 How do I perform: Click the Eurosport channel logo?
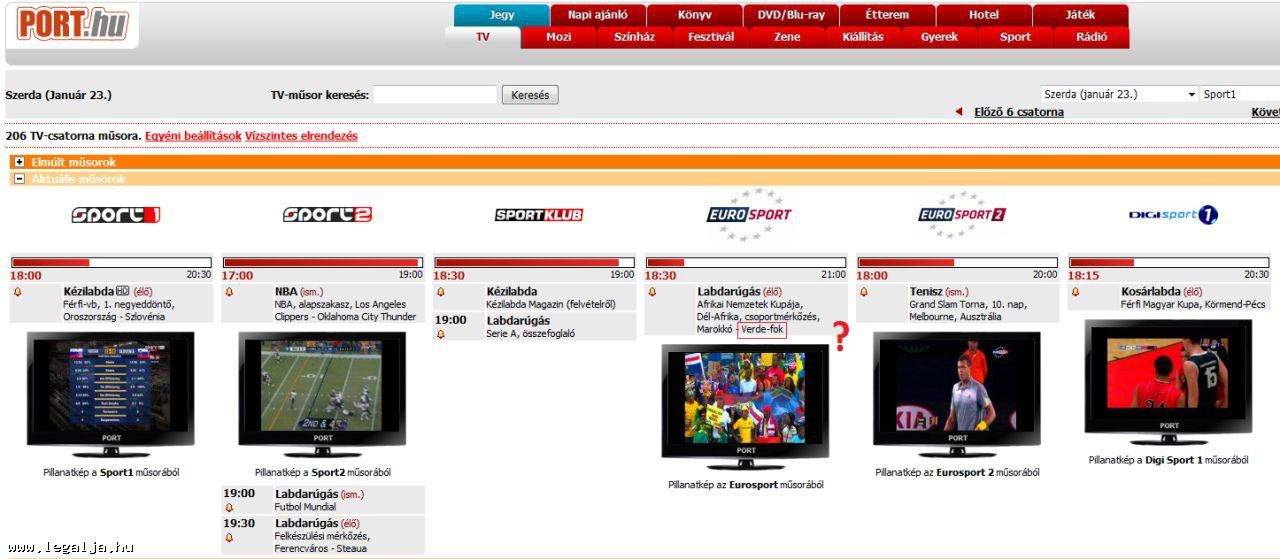pyautogui.click(x=748, y=214)
